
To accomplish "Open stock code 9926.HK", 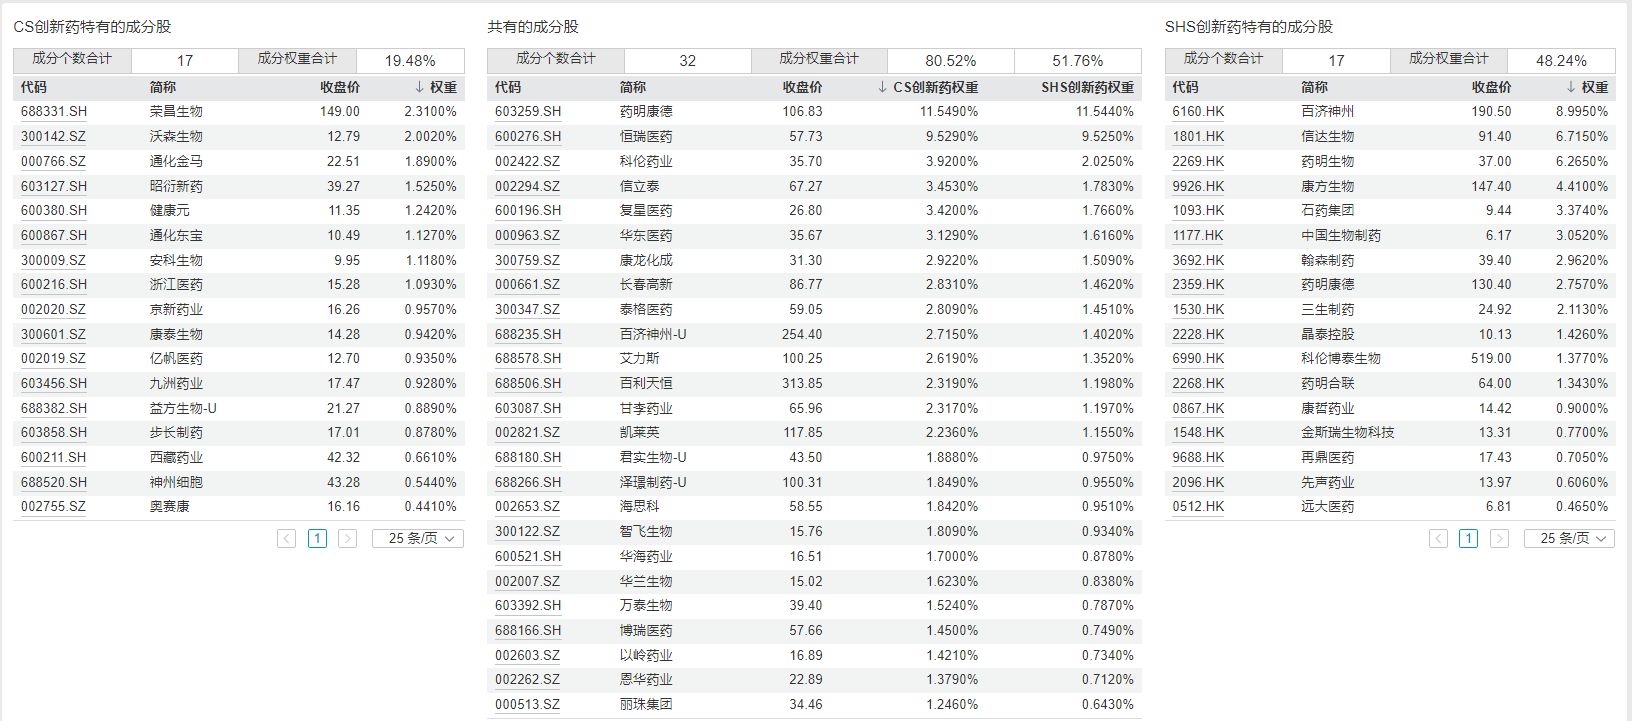I will (1198, 186).
